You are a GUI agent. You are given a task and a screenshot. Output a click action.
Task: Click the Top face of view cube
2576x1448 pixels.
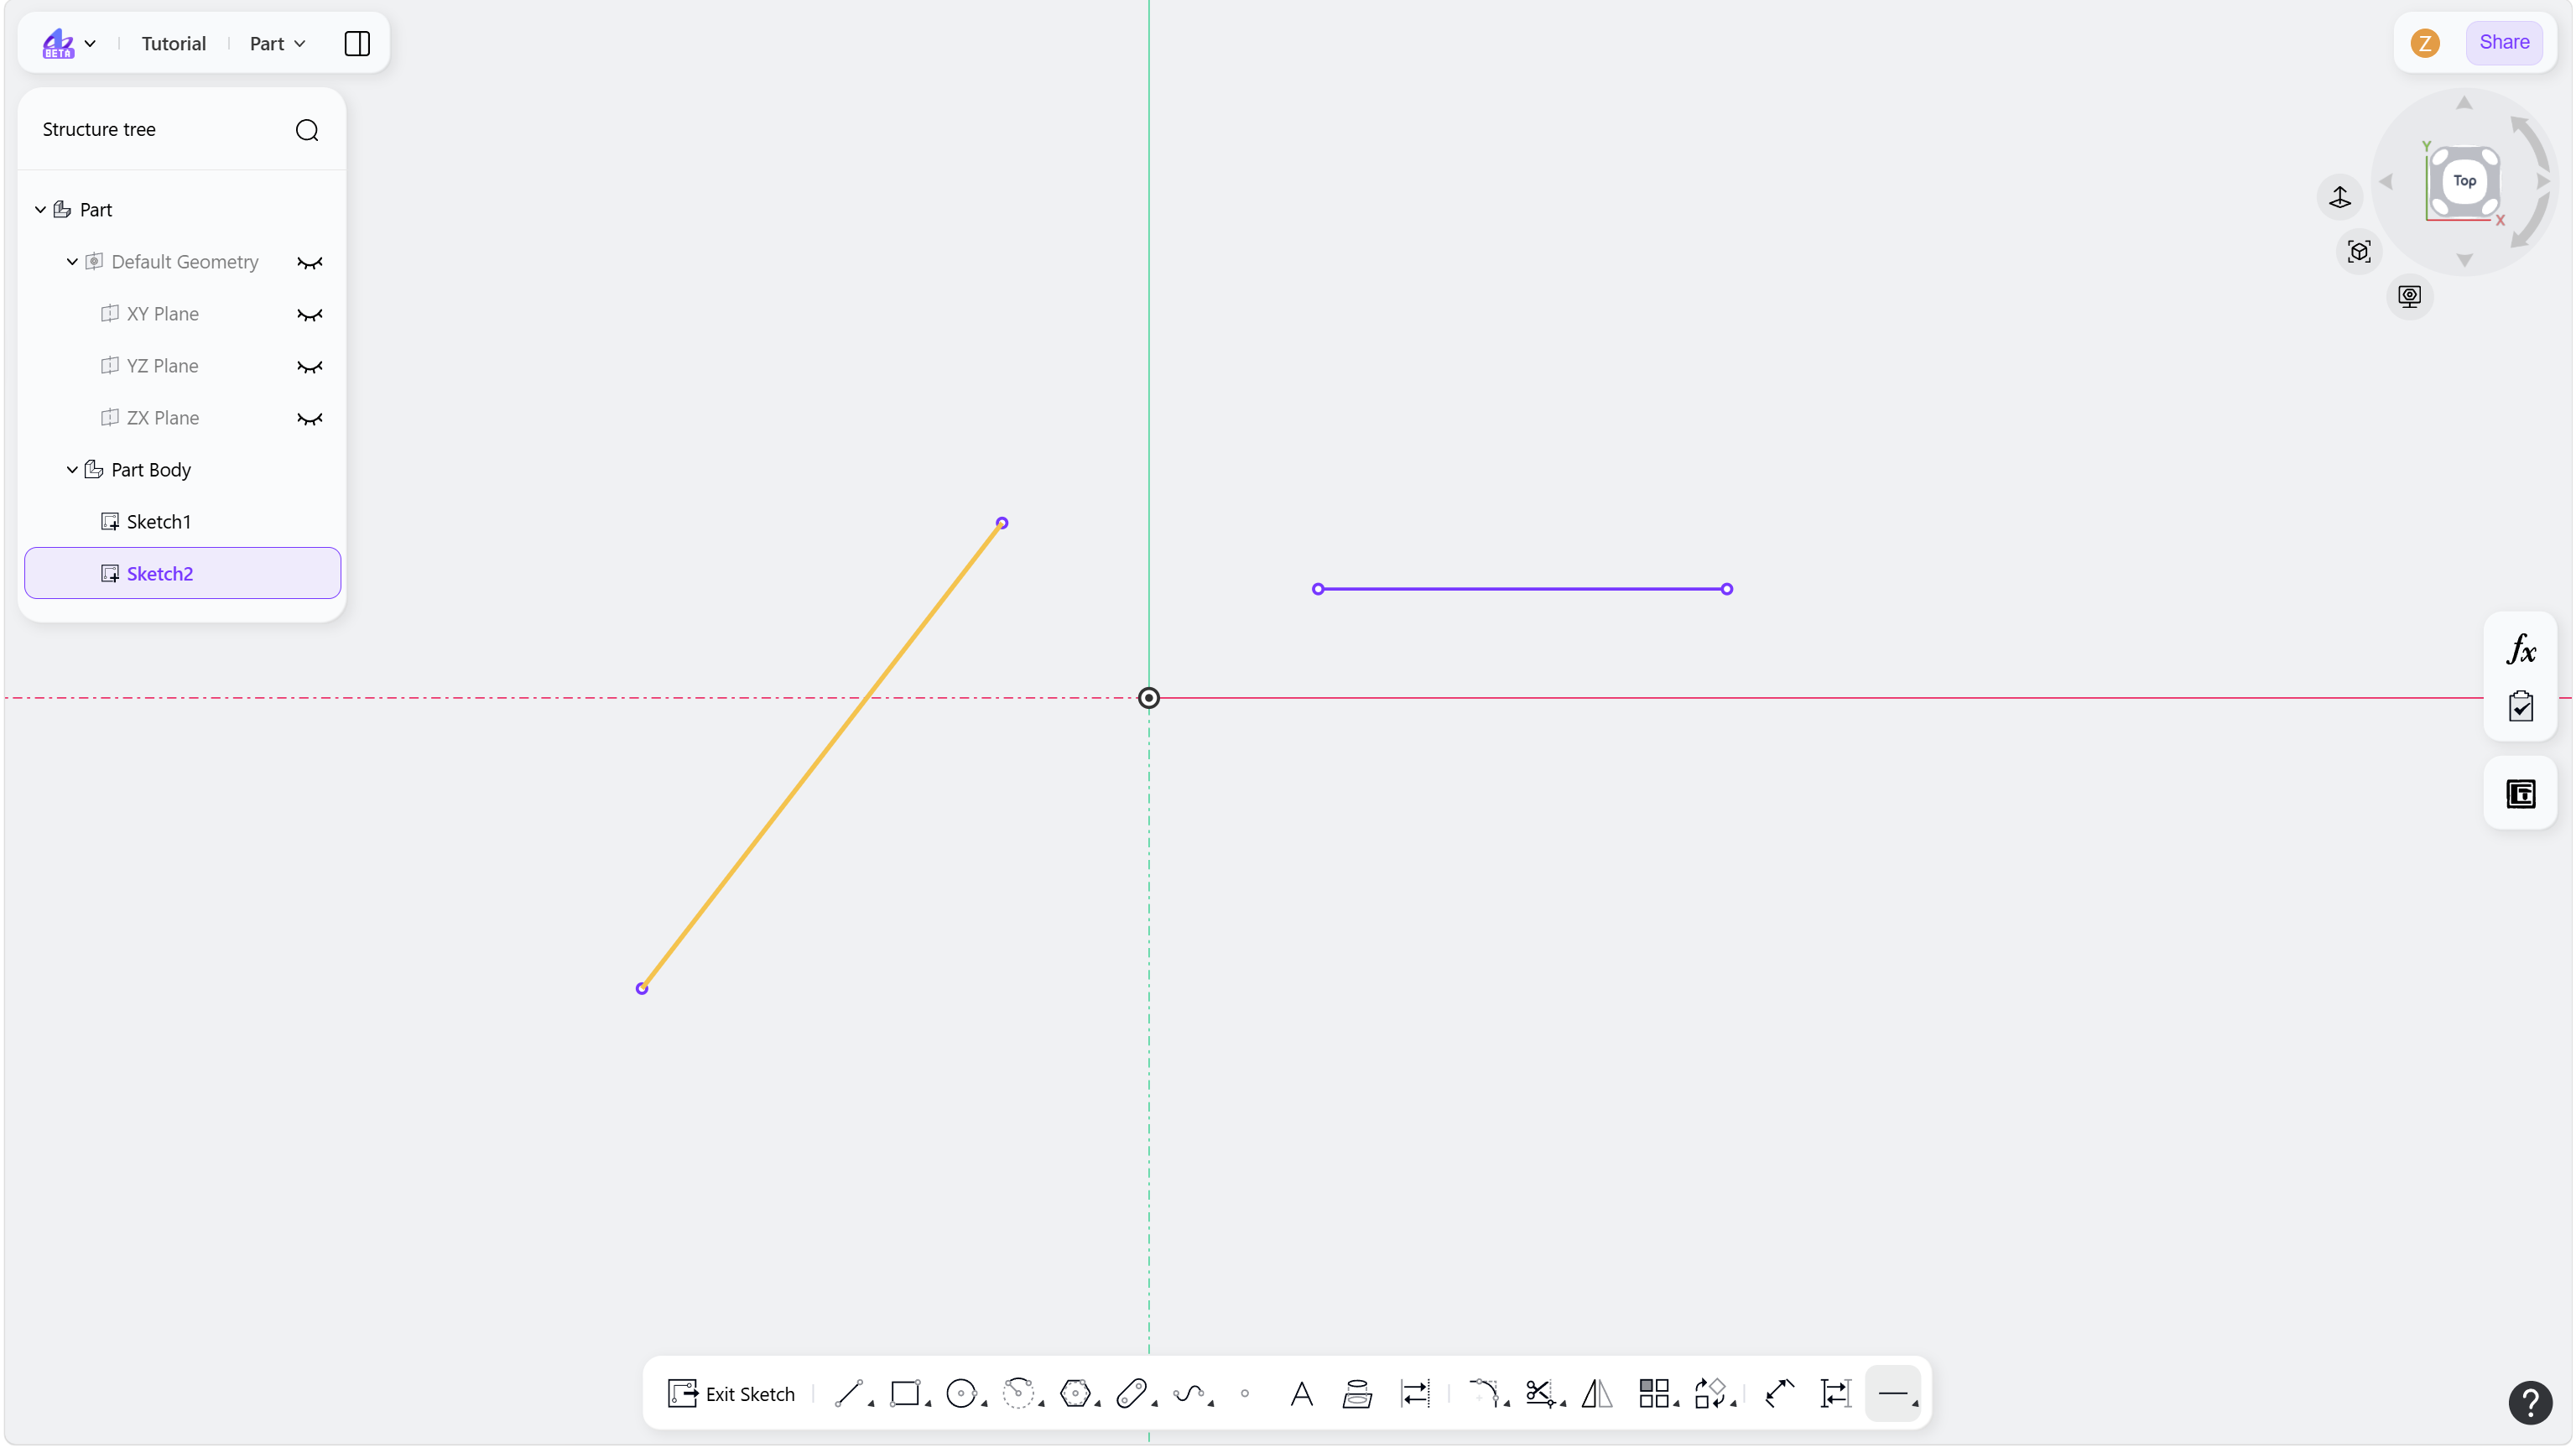[2464, 181]
